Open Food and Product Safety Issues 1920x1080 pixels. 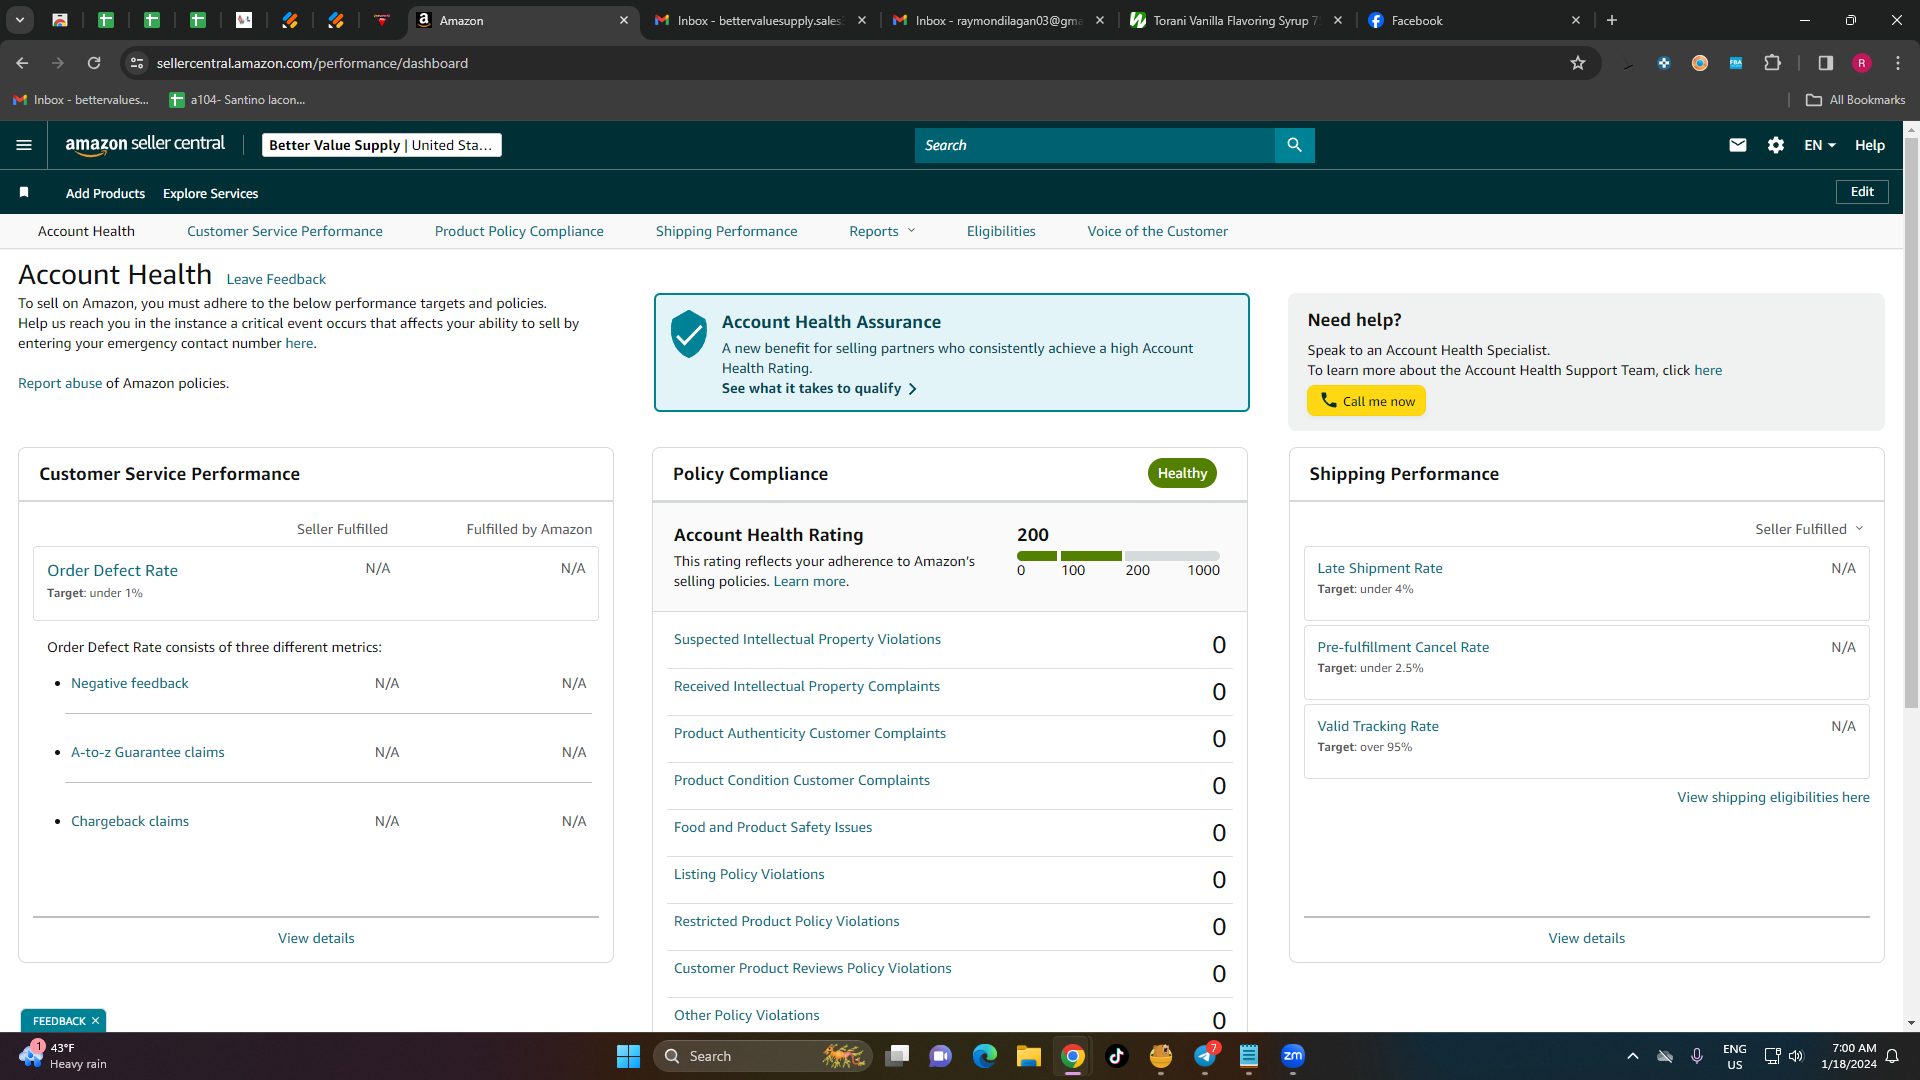click(773, 827)
